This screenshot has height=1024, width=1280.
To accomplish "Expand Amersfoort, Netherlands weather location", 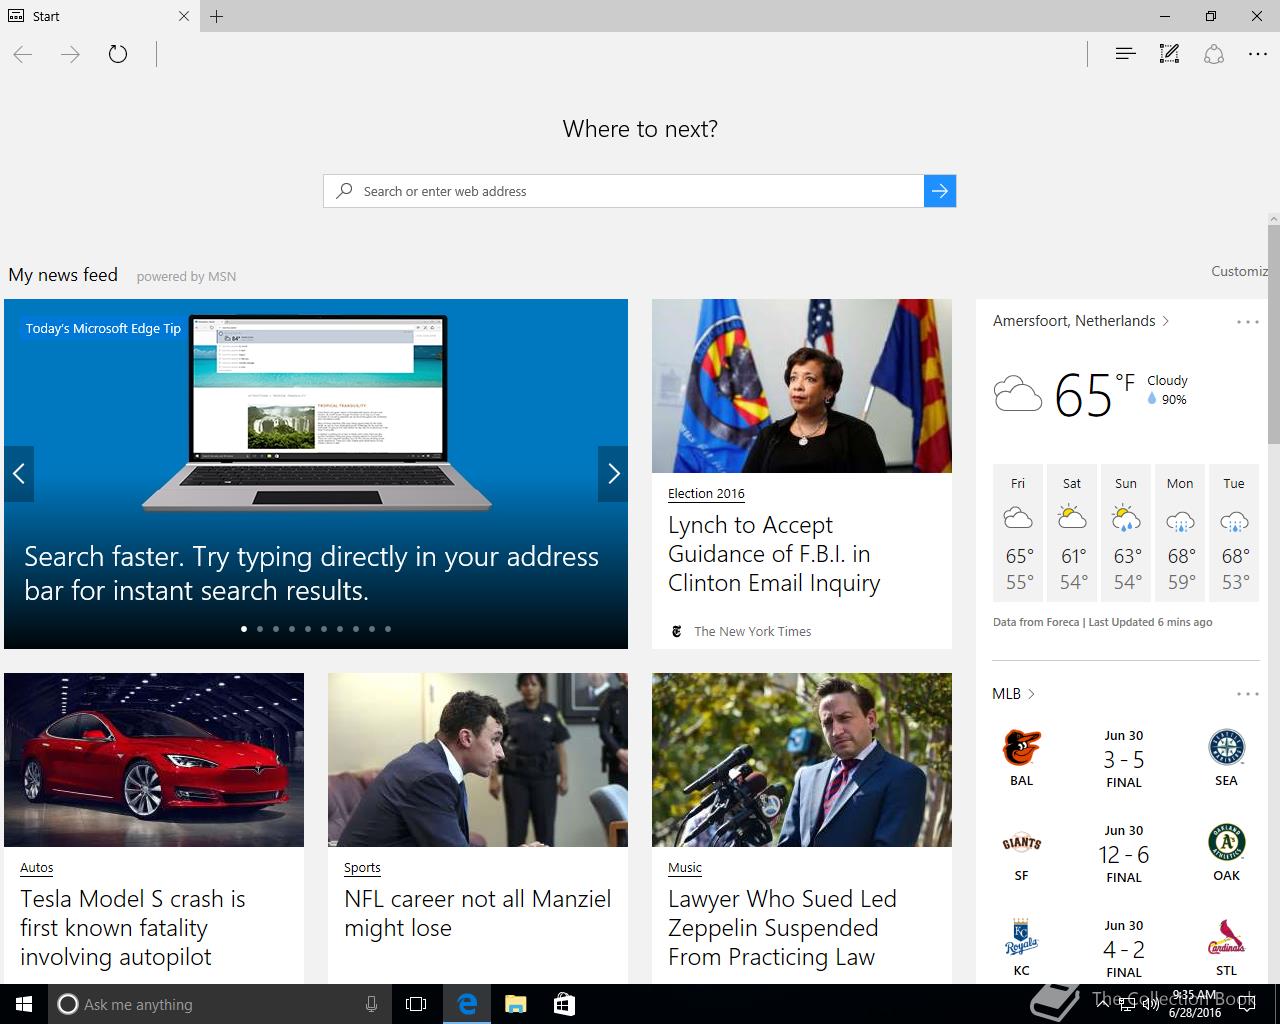I will [1081, 321].
